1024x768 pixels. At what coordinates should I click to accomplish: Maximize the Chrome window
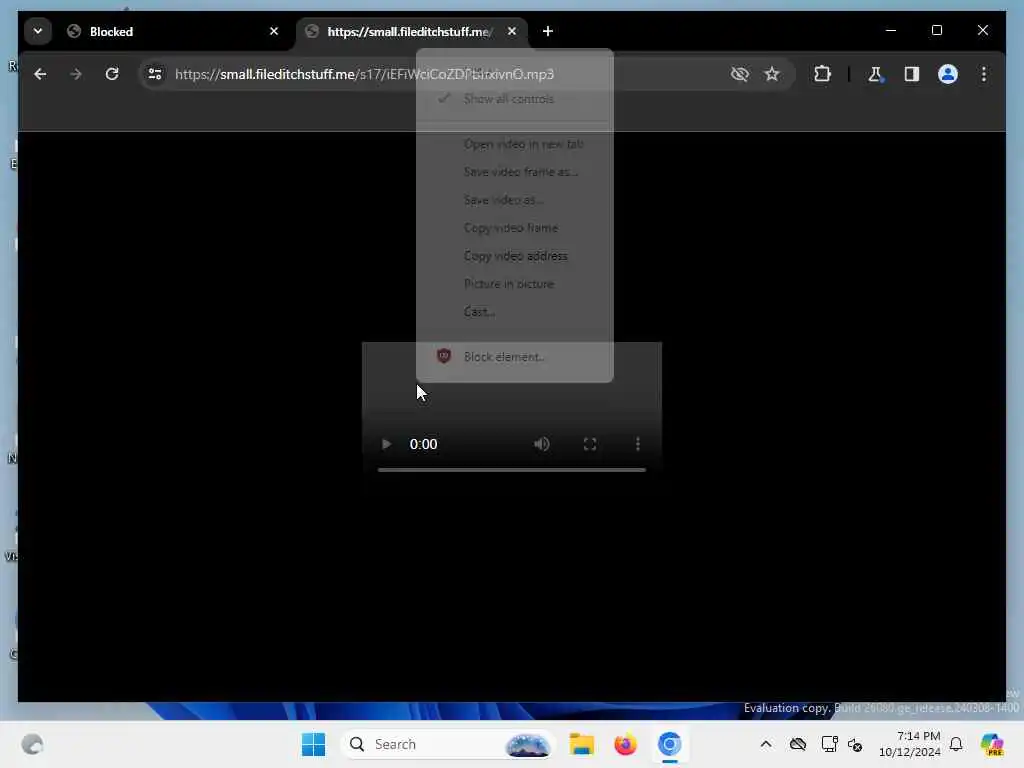pos(936,31)
